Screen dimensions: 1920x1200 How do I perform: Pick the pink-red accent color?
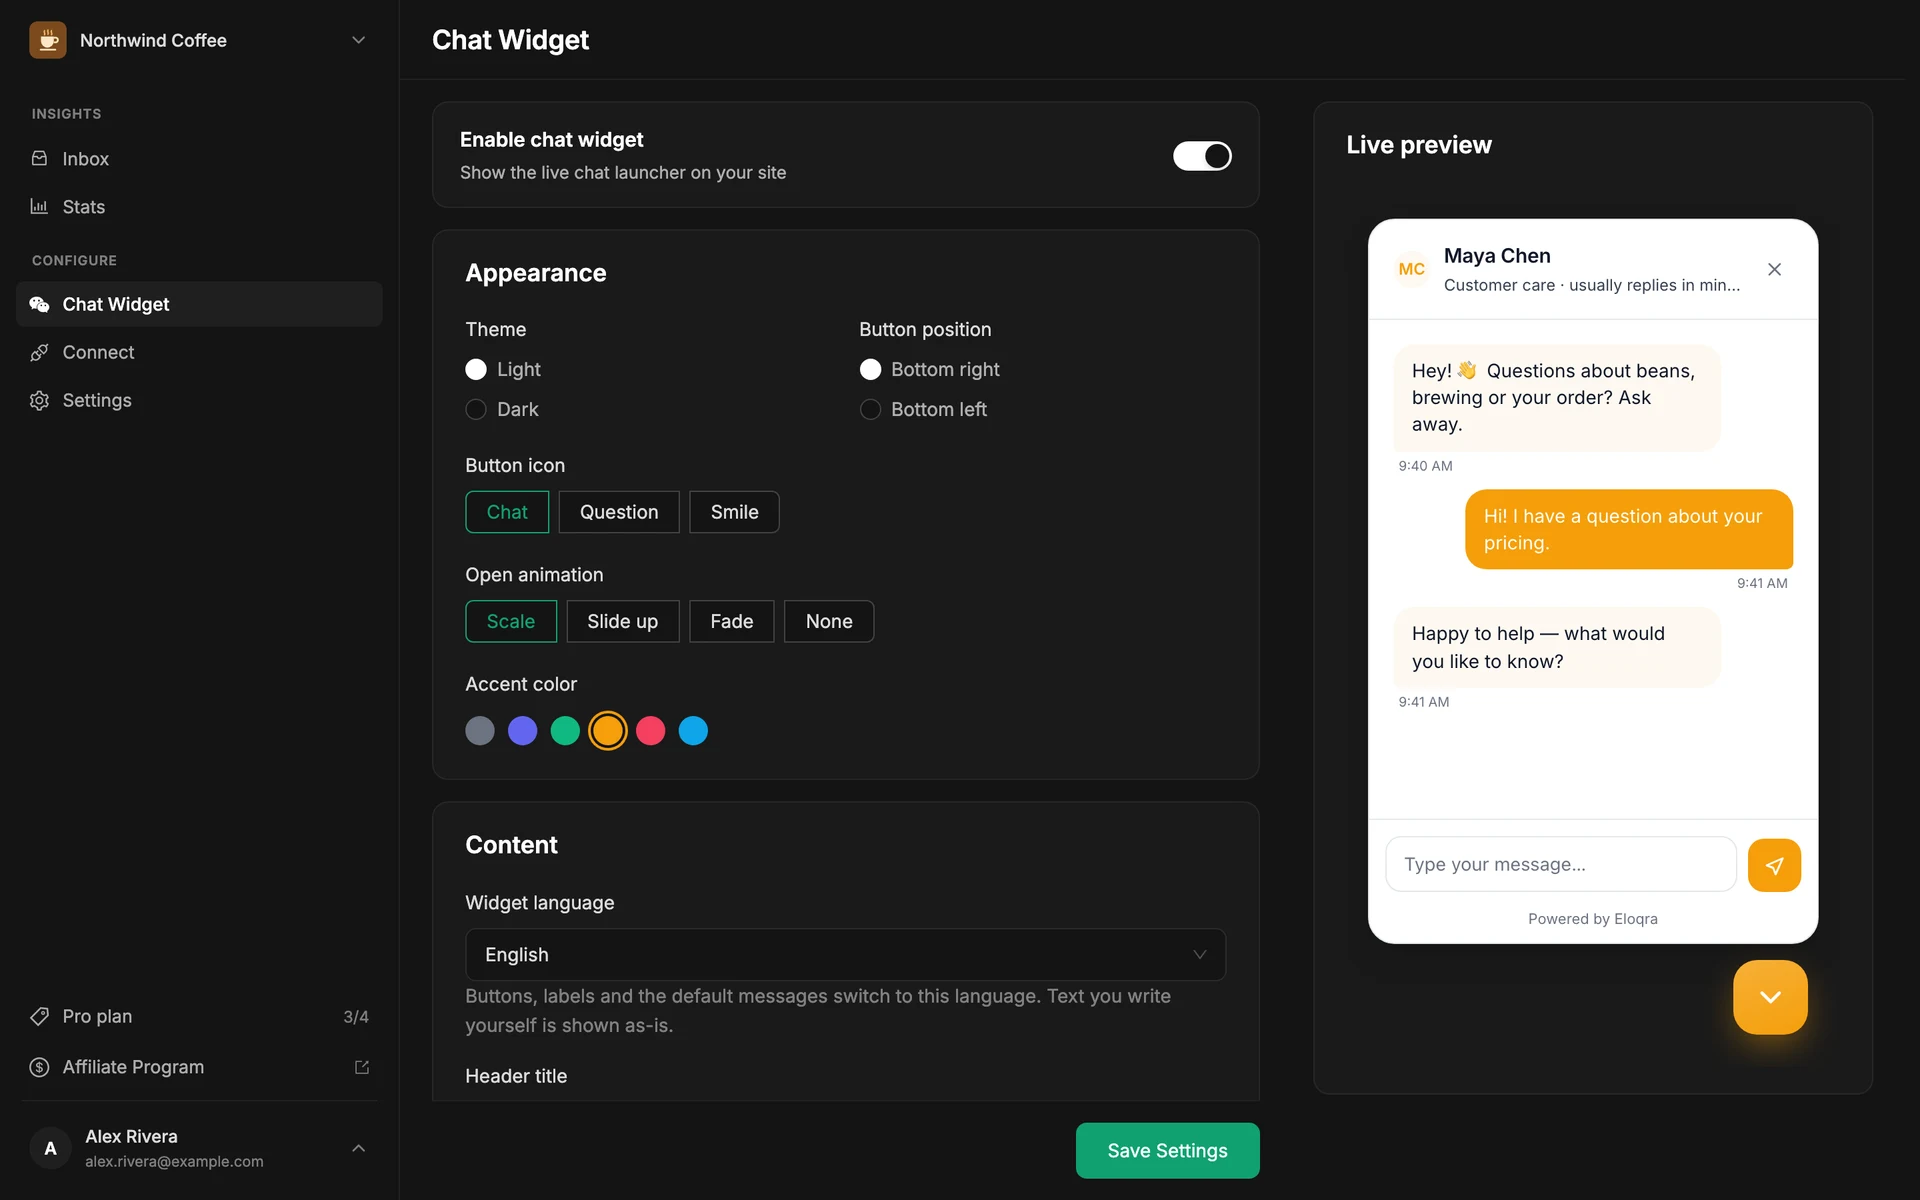[x=650, y=731]
